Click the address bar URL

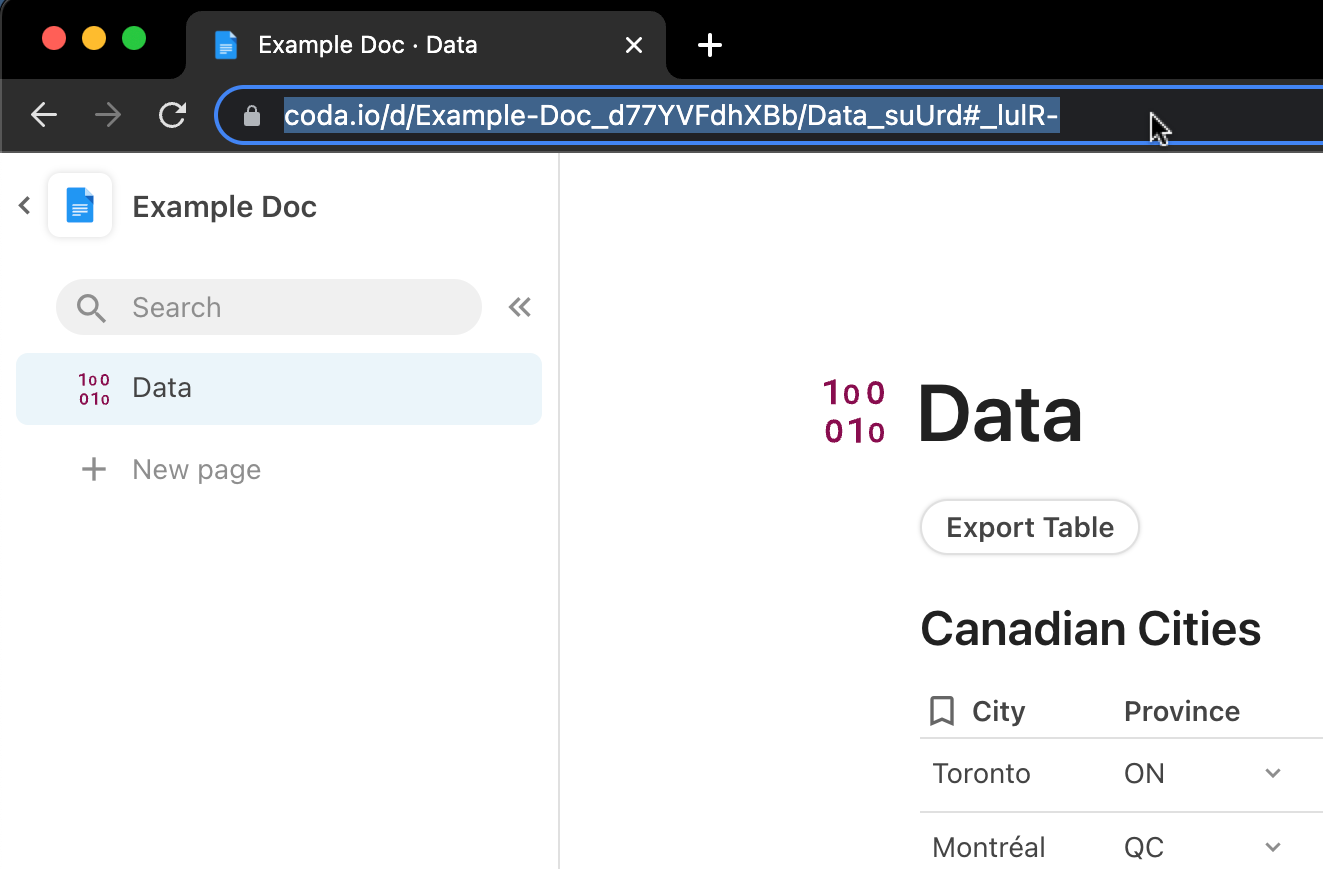click(x=670, y=115)
